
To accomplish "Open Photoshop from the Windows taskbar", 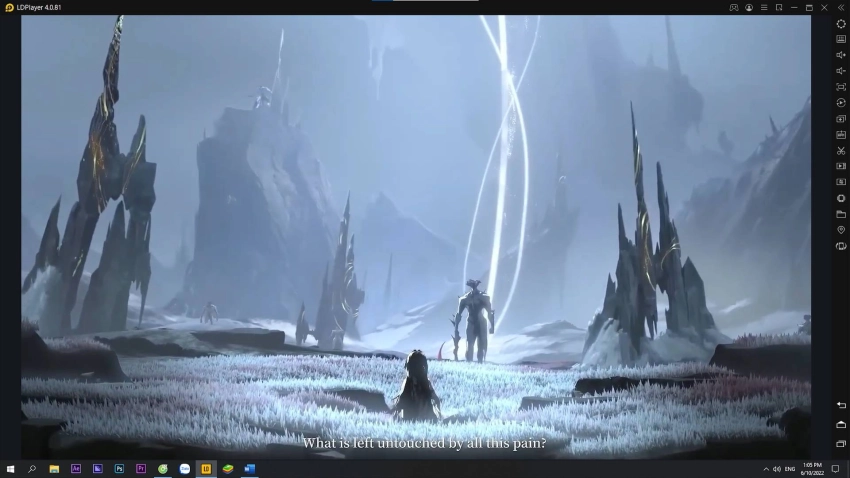I will coord(119,469).
